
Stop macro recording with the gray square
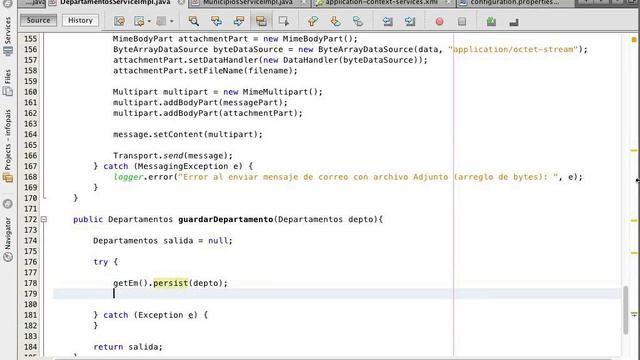pos(462,21)
